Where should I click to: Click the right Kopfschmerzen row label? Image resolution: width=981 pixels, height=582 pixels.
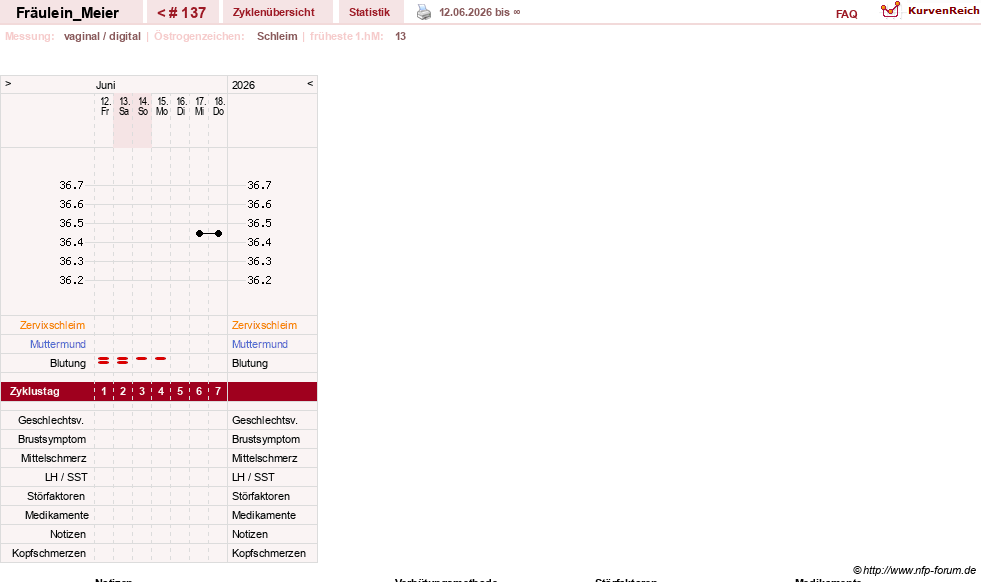pos(268,553)
